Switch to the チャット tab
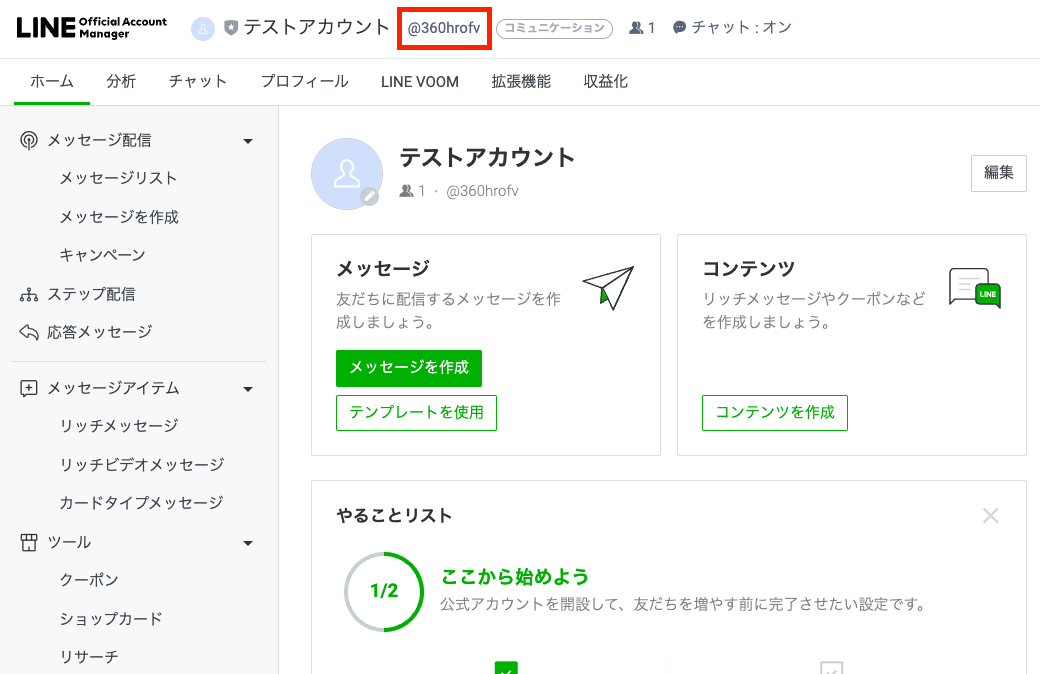Screen dimensions: 1040x674 [x=198, y=82]
